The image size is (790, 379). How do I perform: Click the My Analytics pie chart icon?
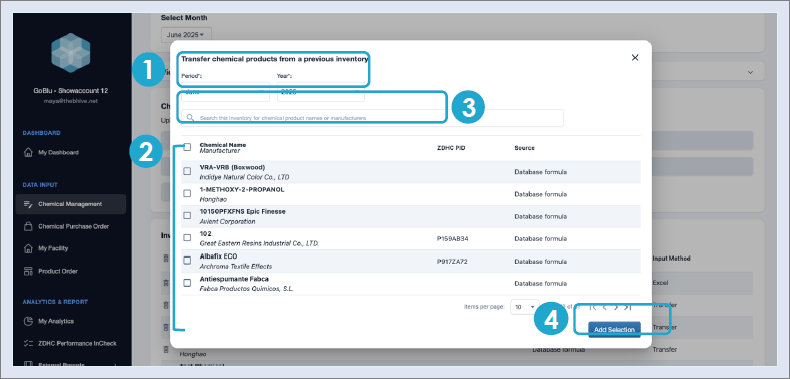point(28,321)
